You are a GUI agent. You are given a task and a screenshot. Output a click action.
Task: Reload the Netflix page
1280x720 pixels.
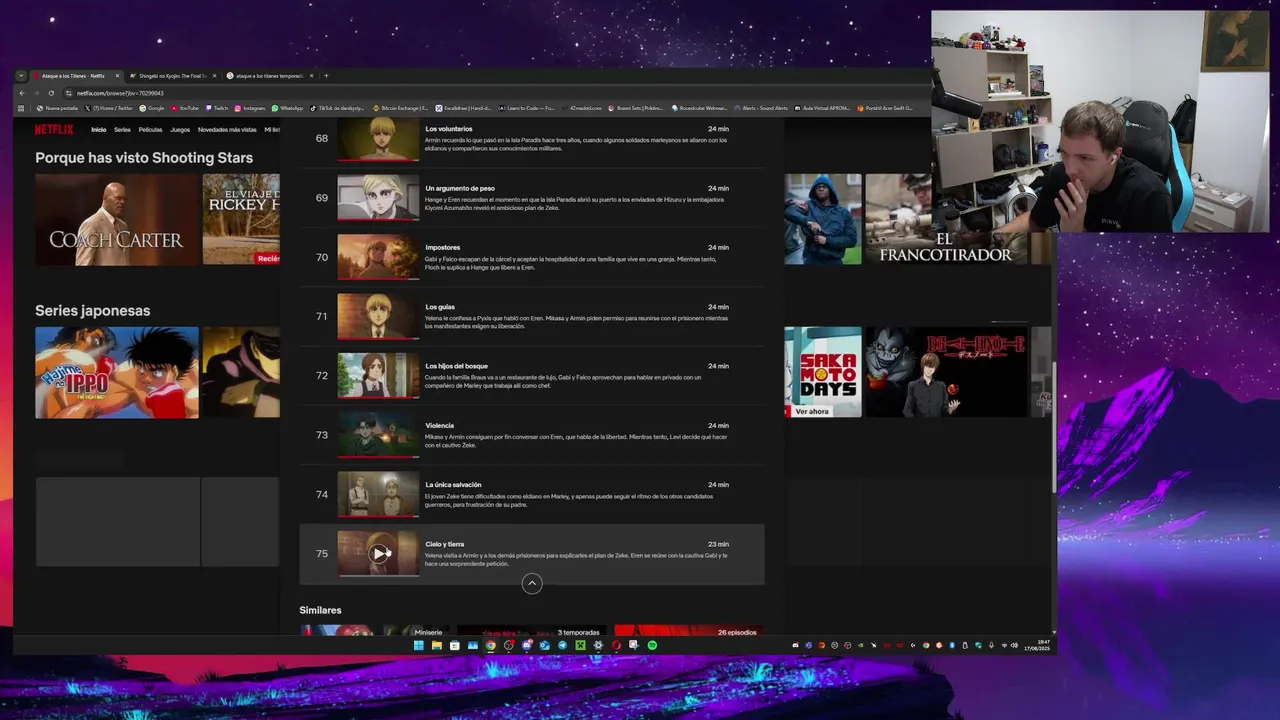[51, 93]
